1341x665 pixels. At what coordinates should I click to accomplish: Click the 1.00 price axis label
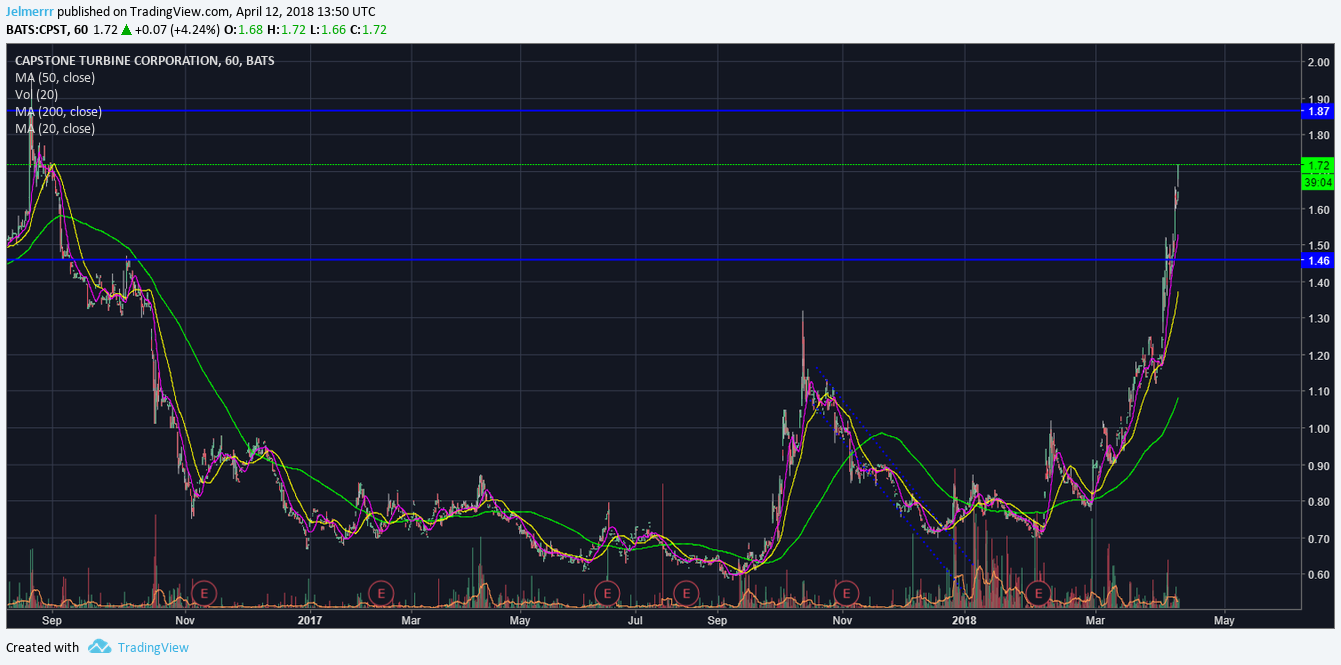pyautogui.click(x=1318, y=429)
